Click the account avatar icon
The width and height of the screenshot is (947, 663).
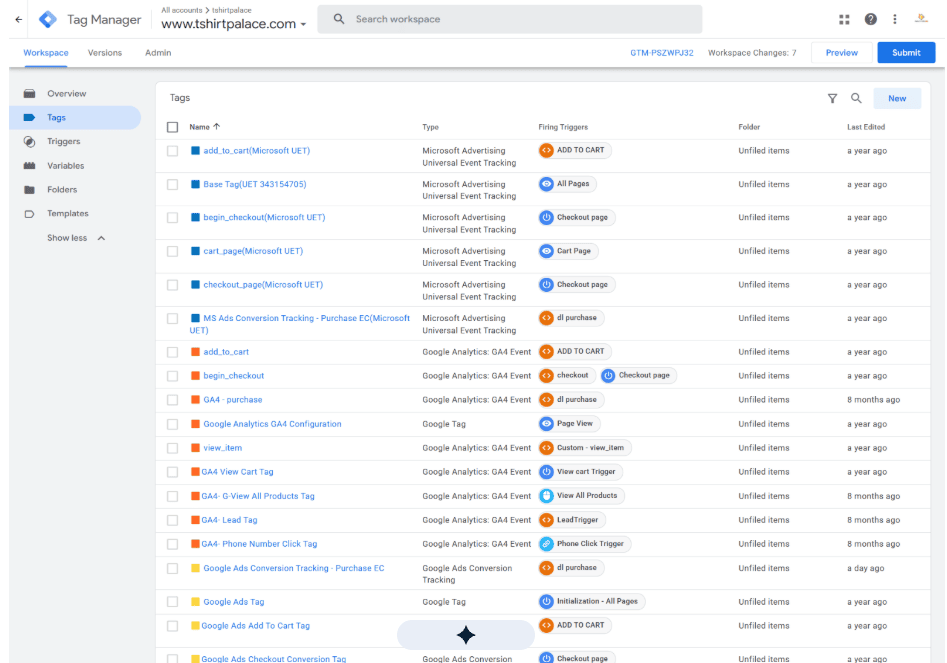(x=921, y=19)
